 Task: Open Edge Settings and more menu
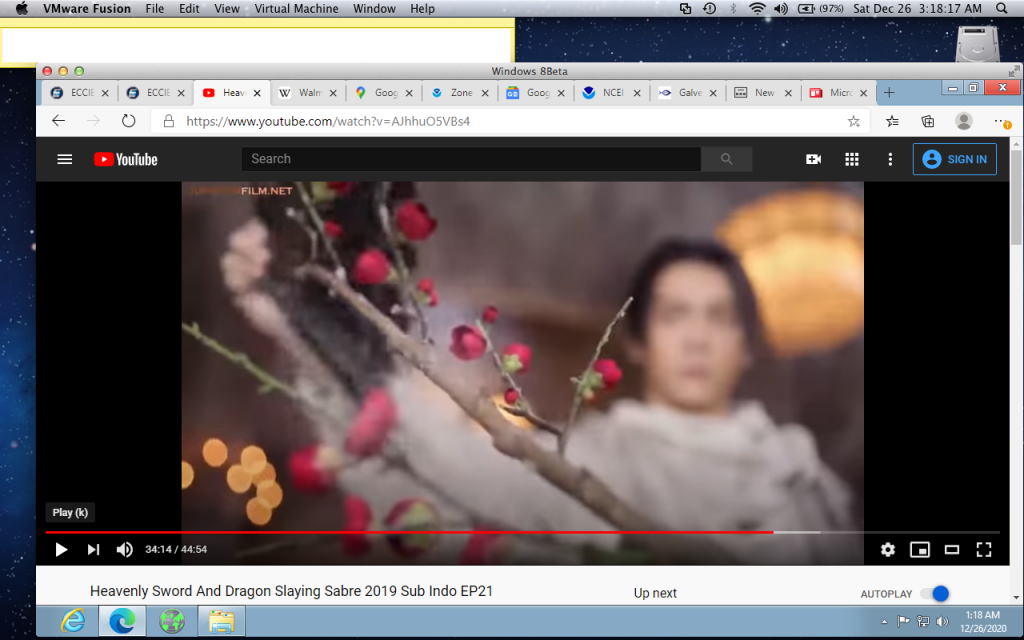point(1001,121)
